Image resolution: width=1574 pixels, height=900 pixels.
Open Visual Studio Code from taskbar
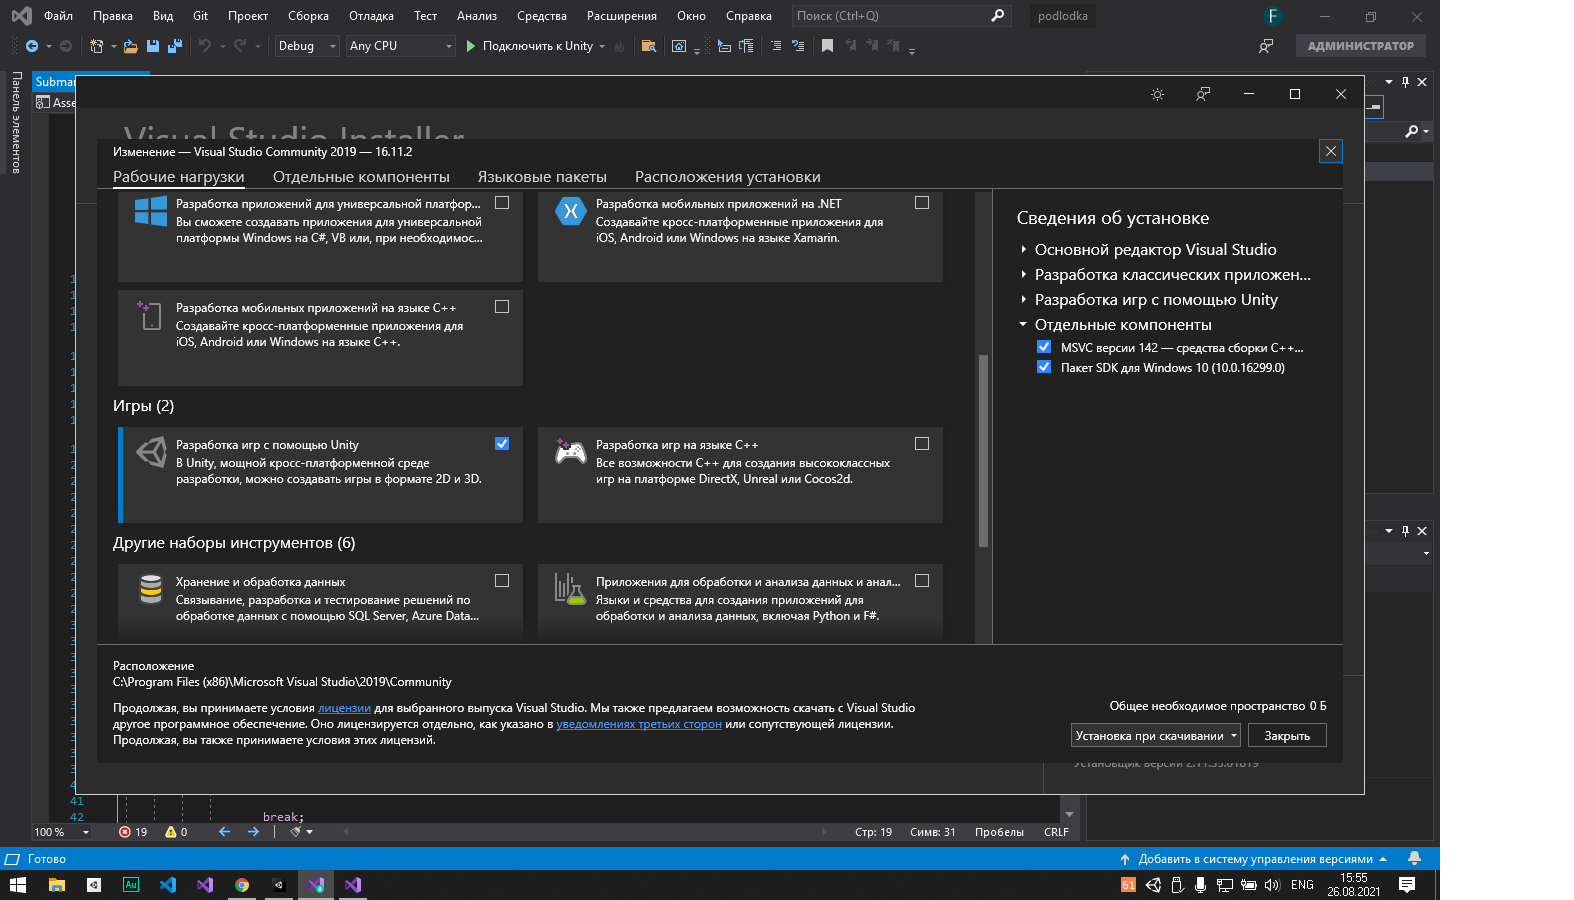[168, 885]
